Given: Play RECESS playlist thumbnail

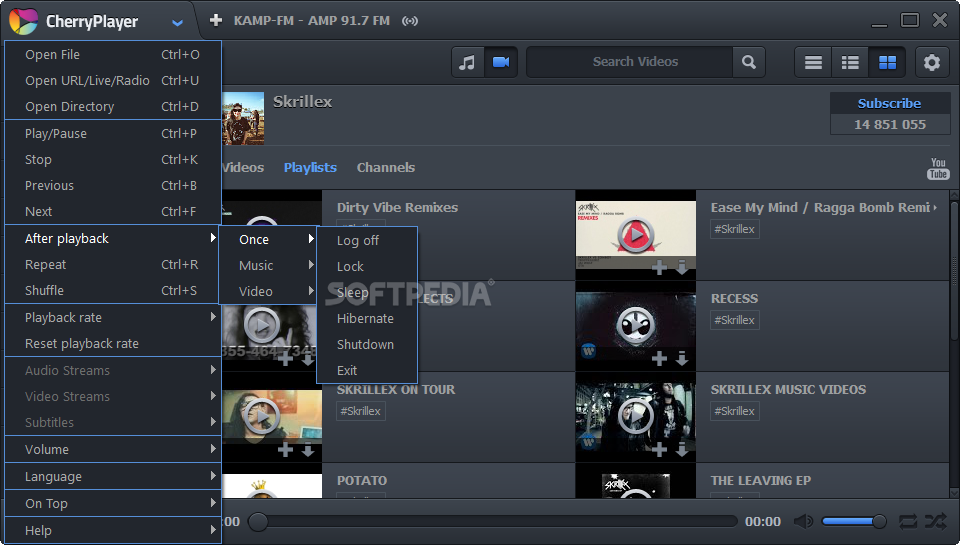Looking at the screenshot, I should tap(636, 325).
